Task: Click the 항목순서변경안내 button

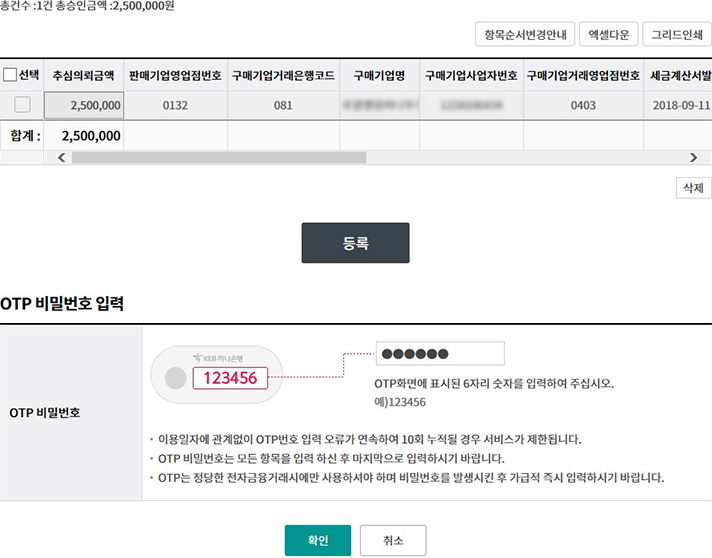Action: 524,35
